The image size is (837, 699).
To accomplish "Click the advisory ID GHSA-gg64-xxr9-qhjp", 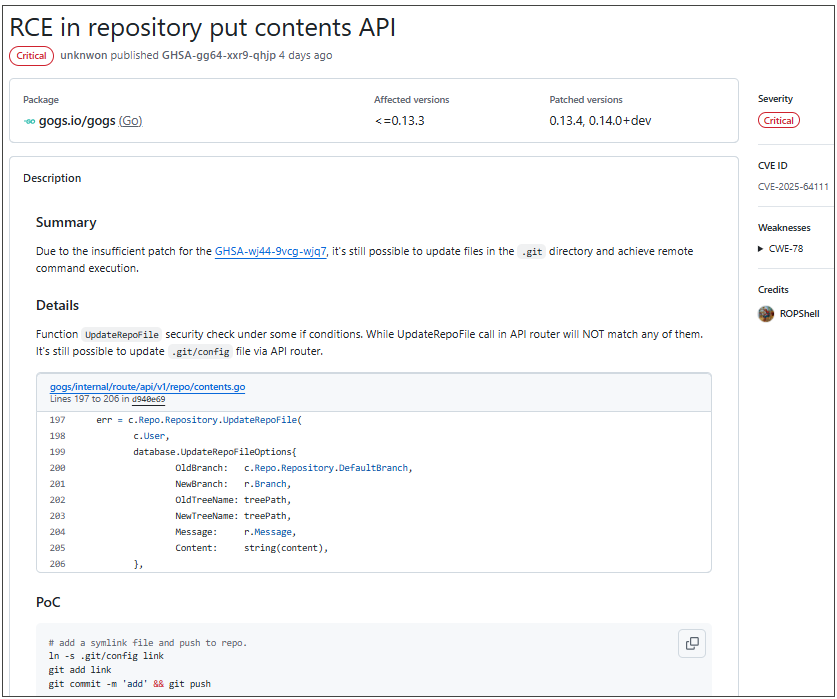I will (218, 56).
